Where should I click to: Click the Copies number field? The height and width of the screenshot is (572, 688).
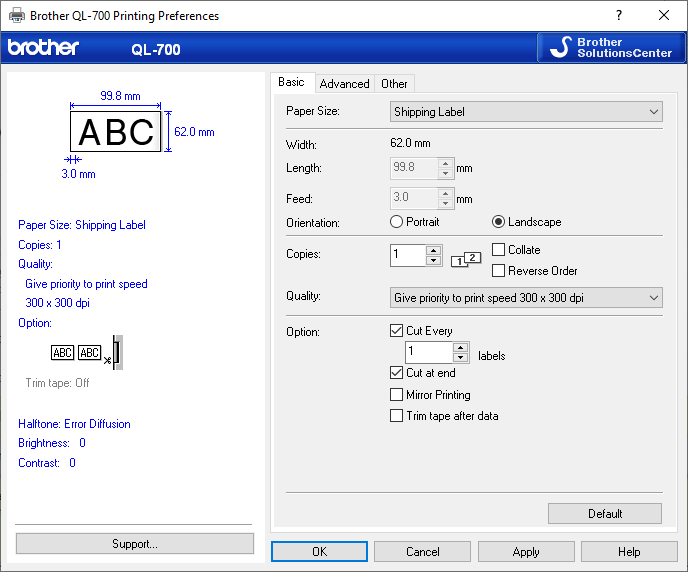[x=408, y=255]
